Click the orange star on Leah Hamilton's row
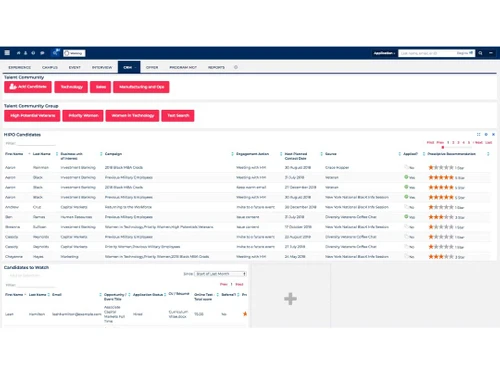 (x=245, y=314)
